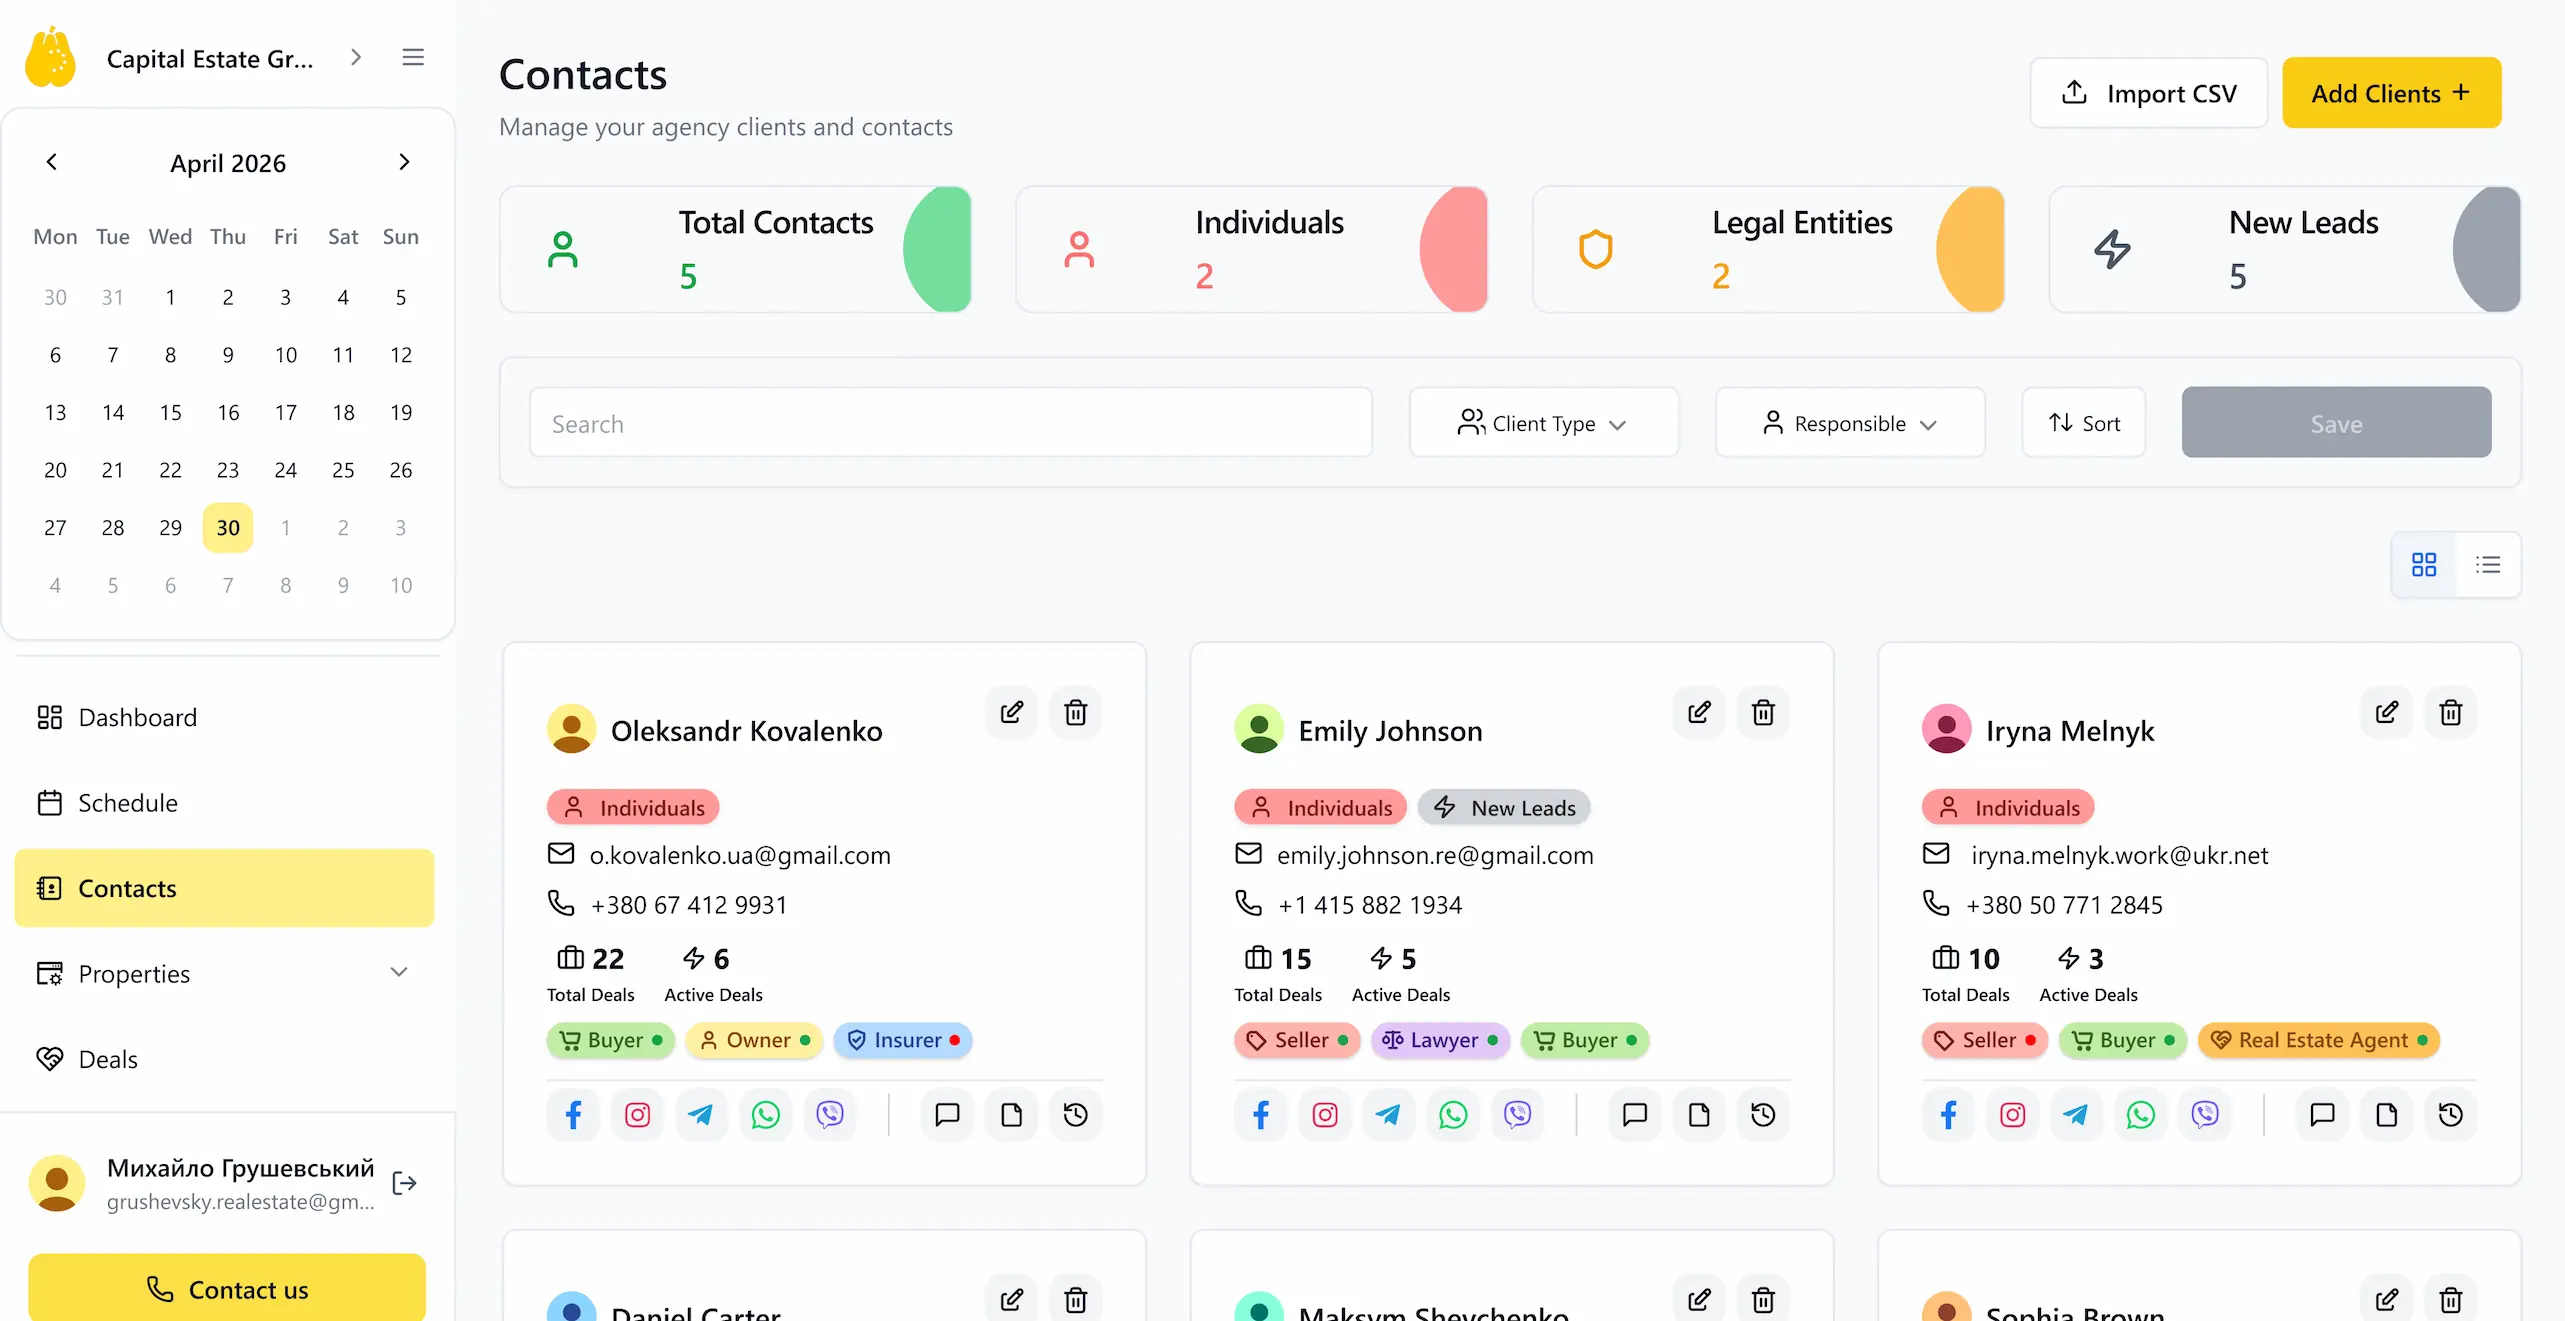Viewport: 2565px width, 1321px height.
Task: Open Telegram for Oleksandr Kovalenko
Action: (x=701, y=1114)
